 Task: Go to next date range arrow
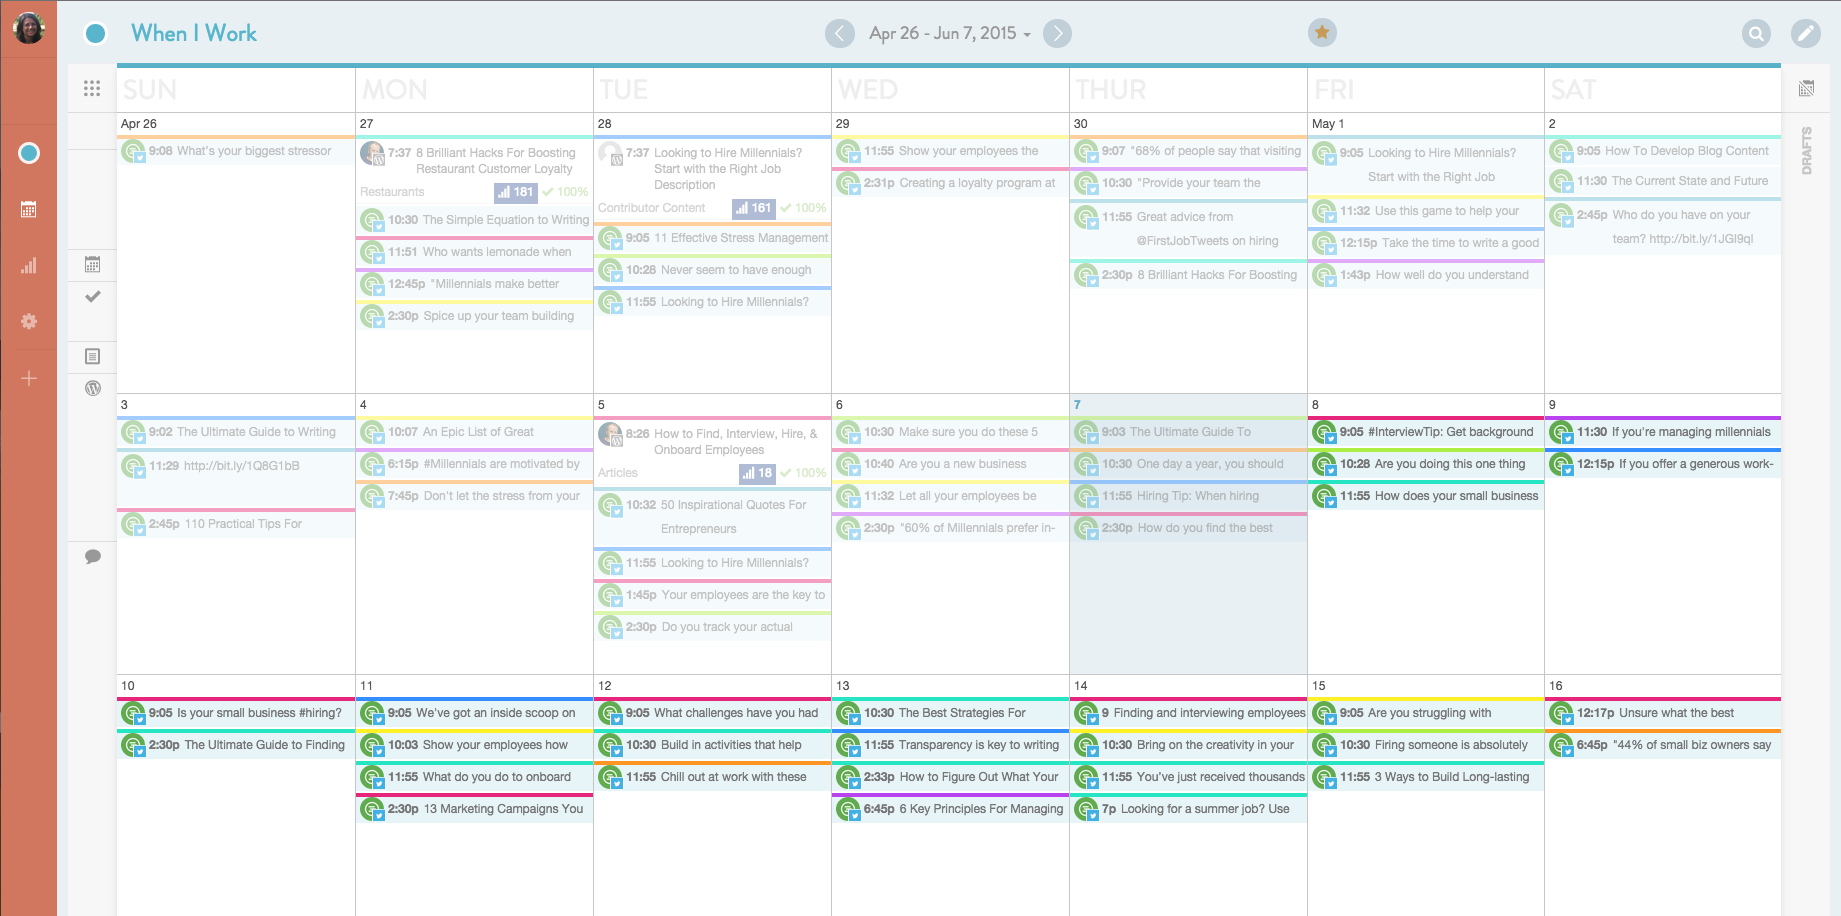click(1057, 33)
